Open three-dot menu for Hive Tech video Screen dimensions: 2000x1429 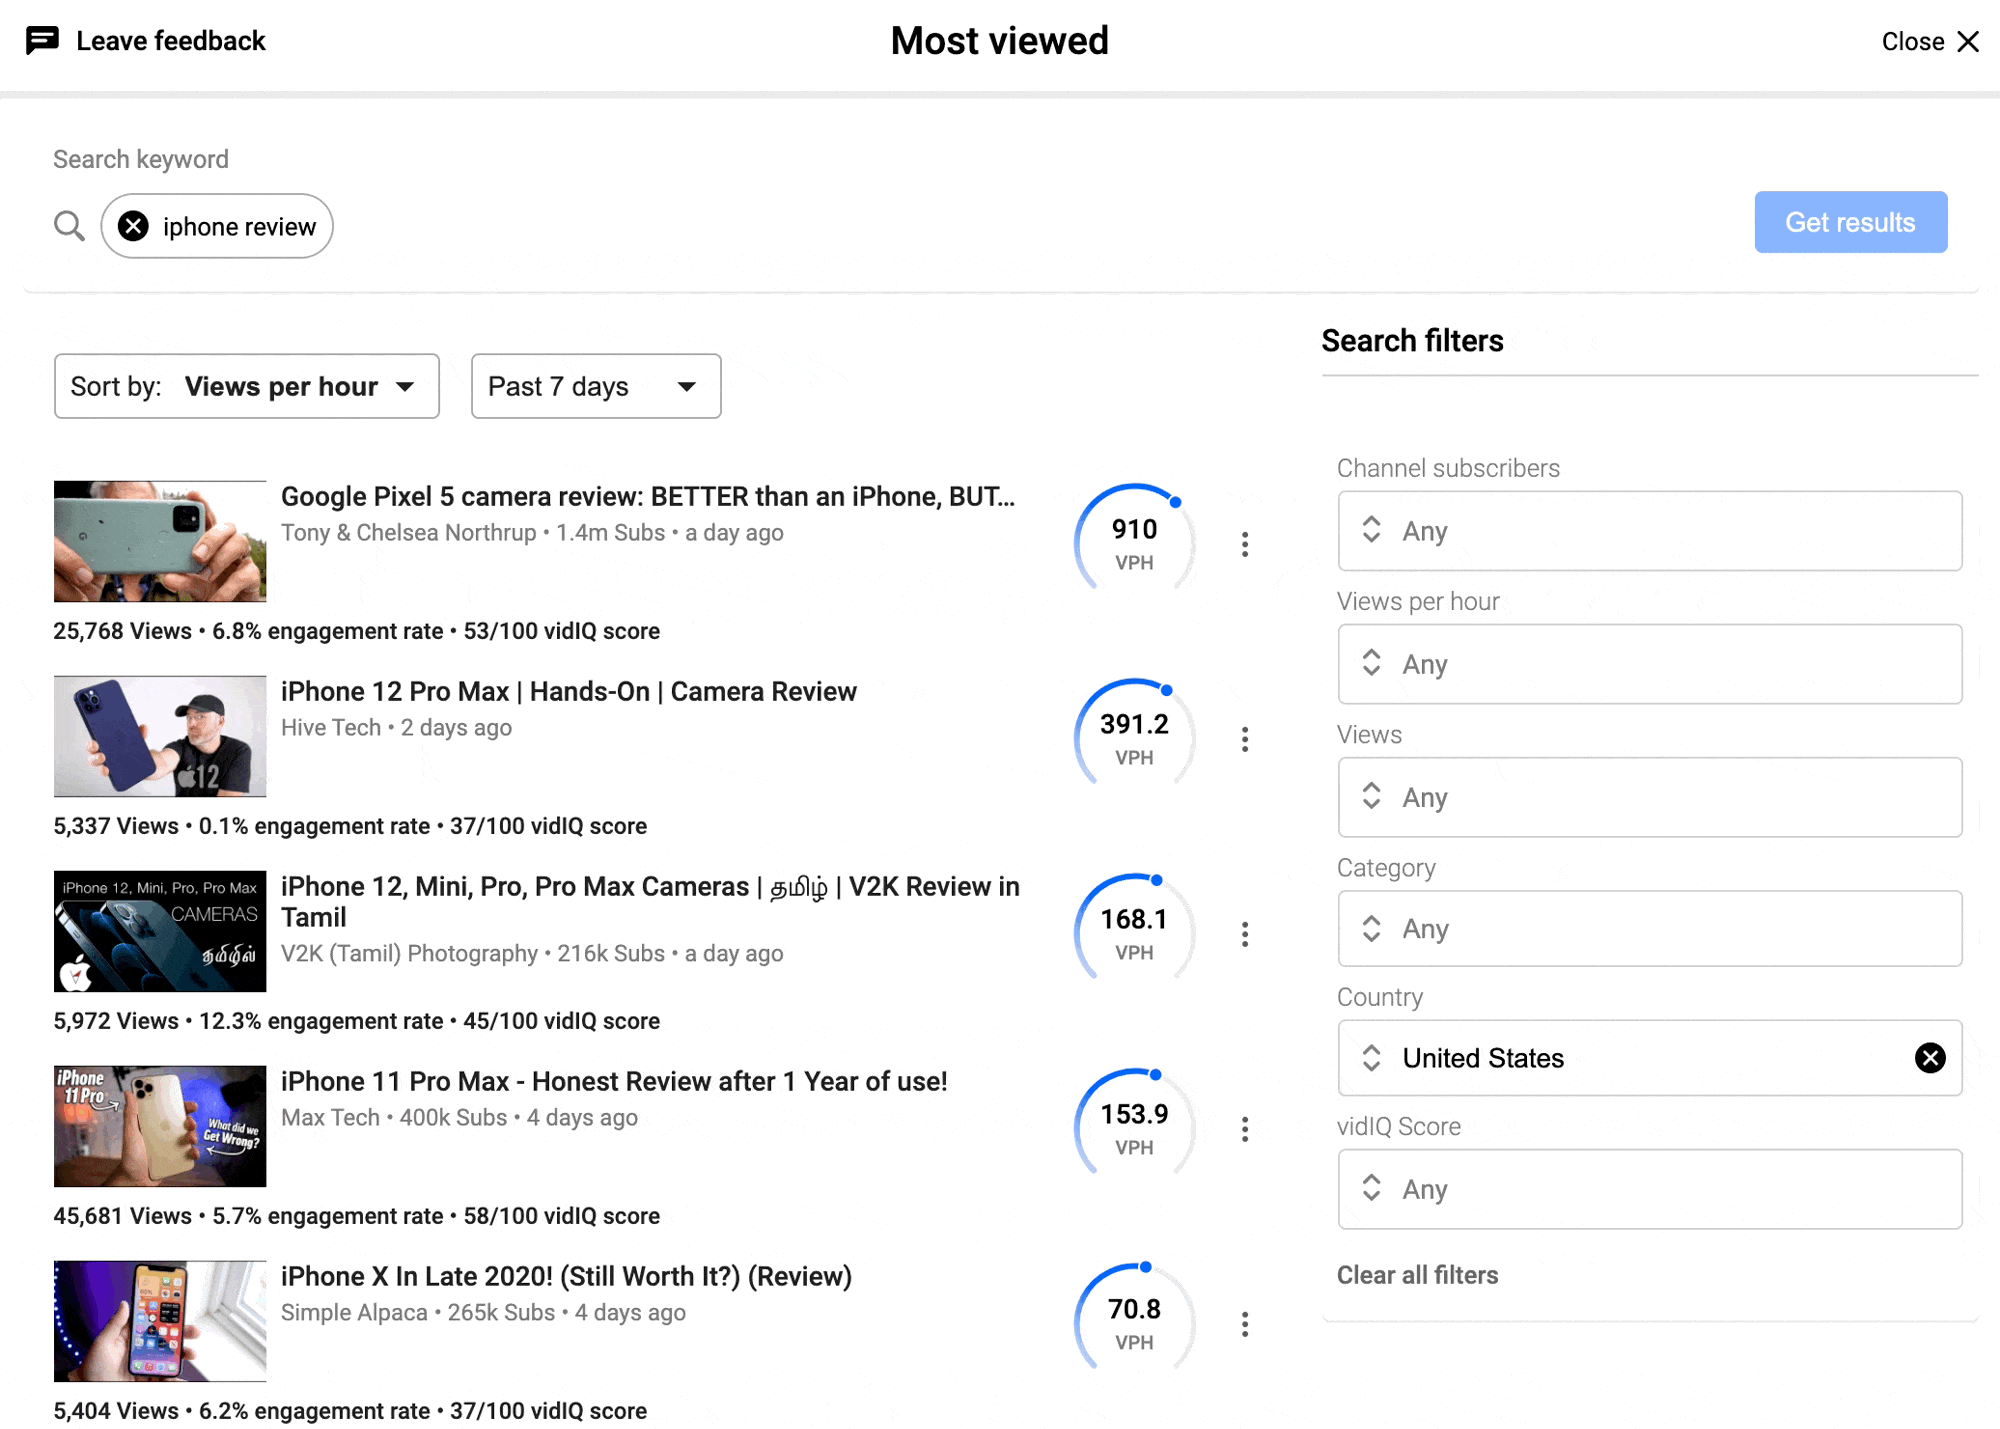[x=1244, y=739]
